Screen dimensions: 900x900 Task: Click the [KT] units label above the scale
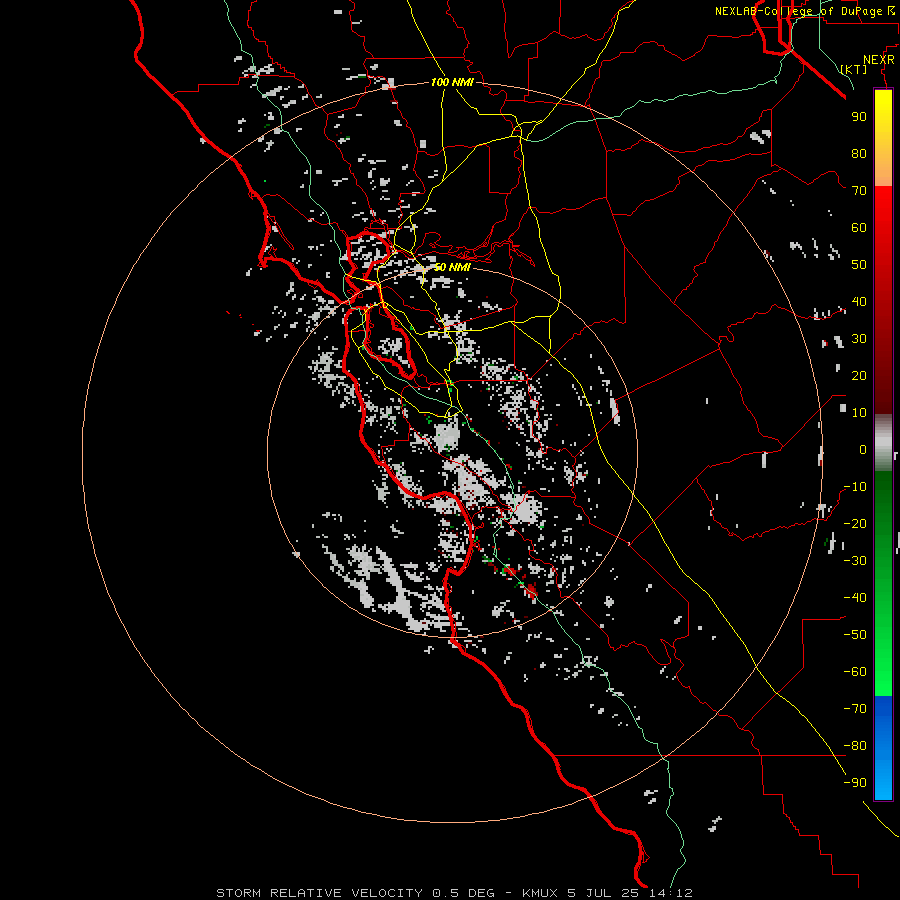pos(854,69)
